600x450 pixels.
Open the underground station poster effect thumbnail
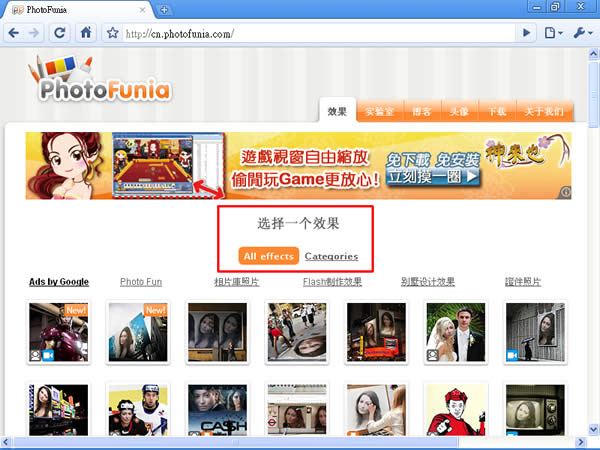pyautogui.click(x=297, y=409)
